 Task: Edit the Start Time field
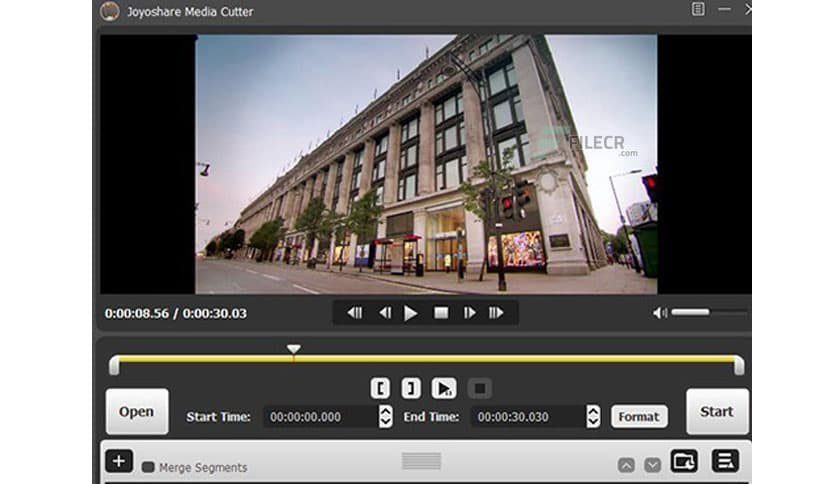click(x=321, y=417)
